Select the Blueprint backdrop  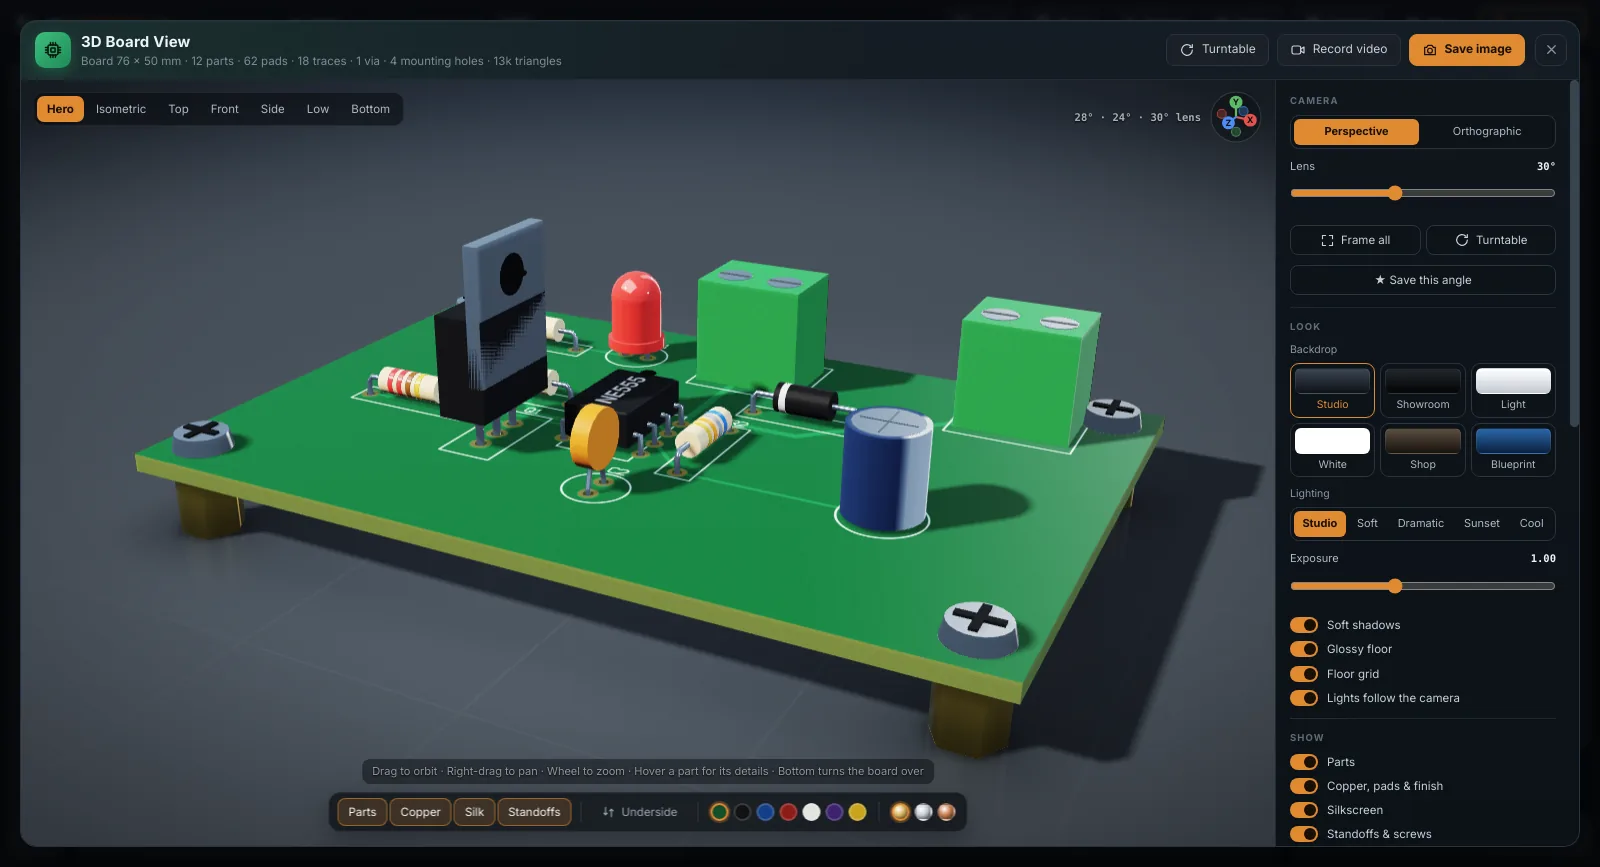pyautogui.click(x=1513, y=450)
